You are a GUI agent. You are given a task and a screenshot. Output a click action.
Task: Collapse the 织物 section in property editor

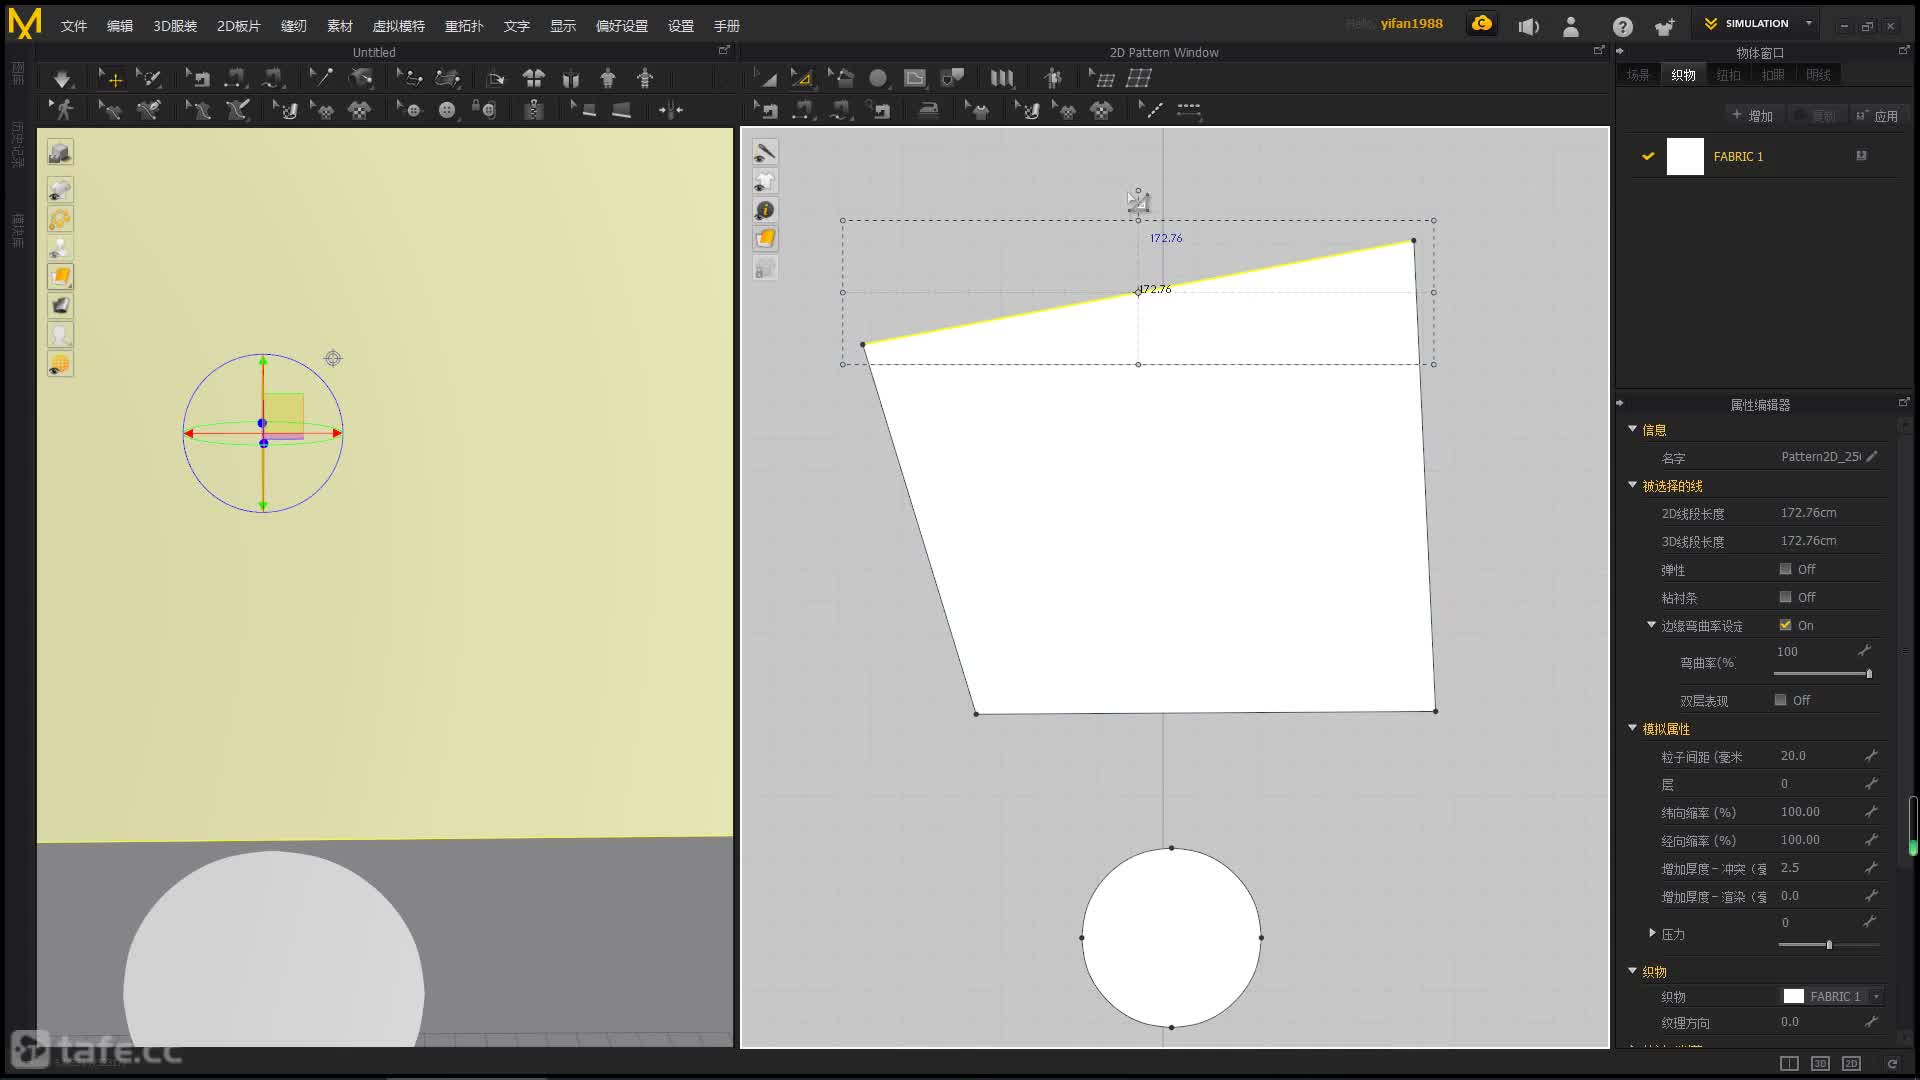point(1633,971)
